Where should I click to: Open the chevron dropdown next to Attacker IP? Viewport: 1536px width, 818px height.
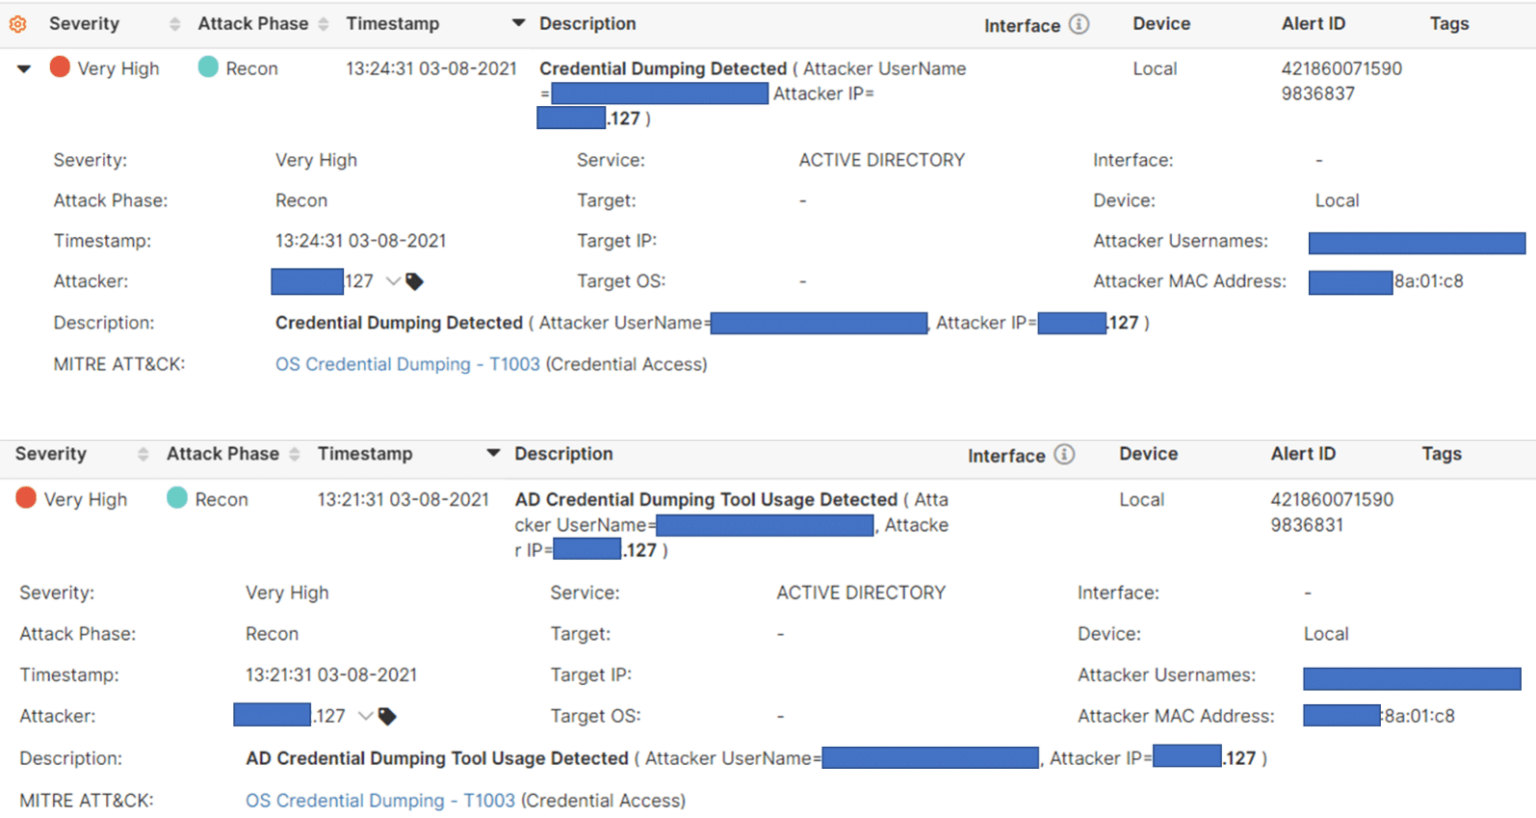(395, 281)
